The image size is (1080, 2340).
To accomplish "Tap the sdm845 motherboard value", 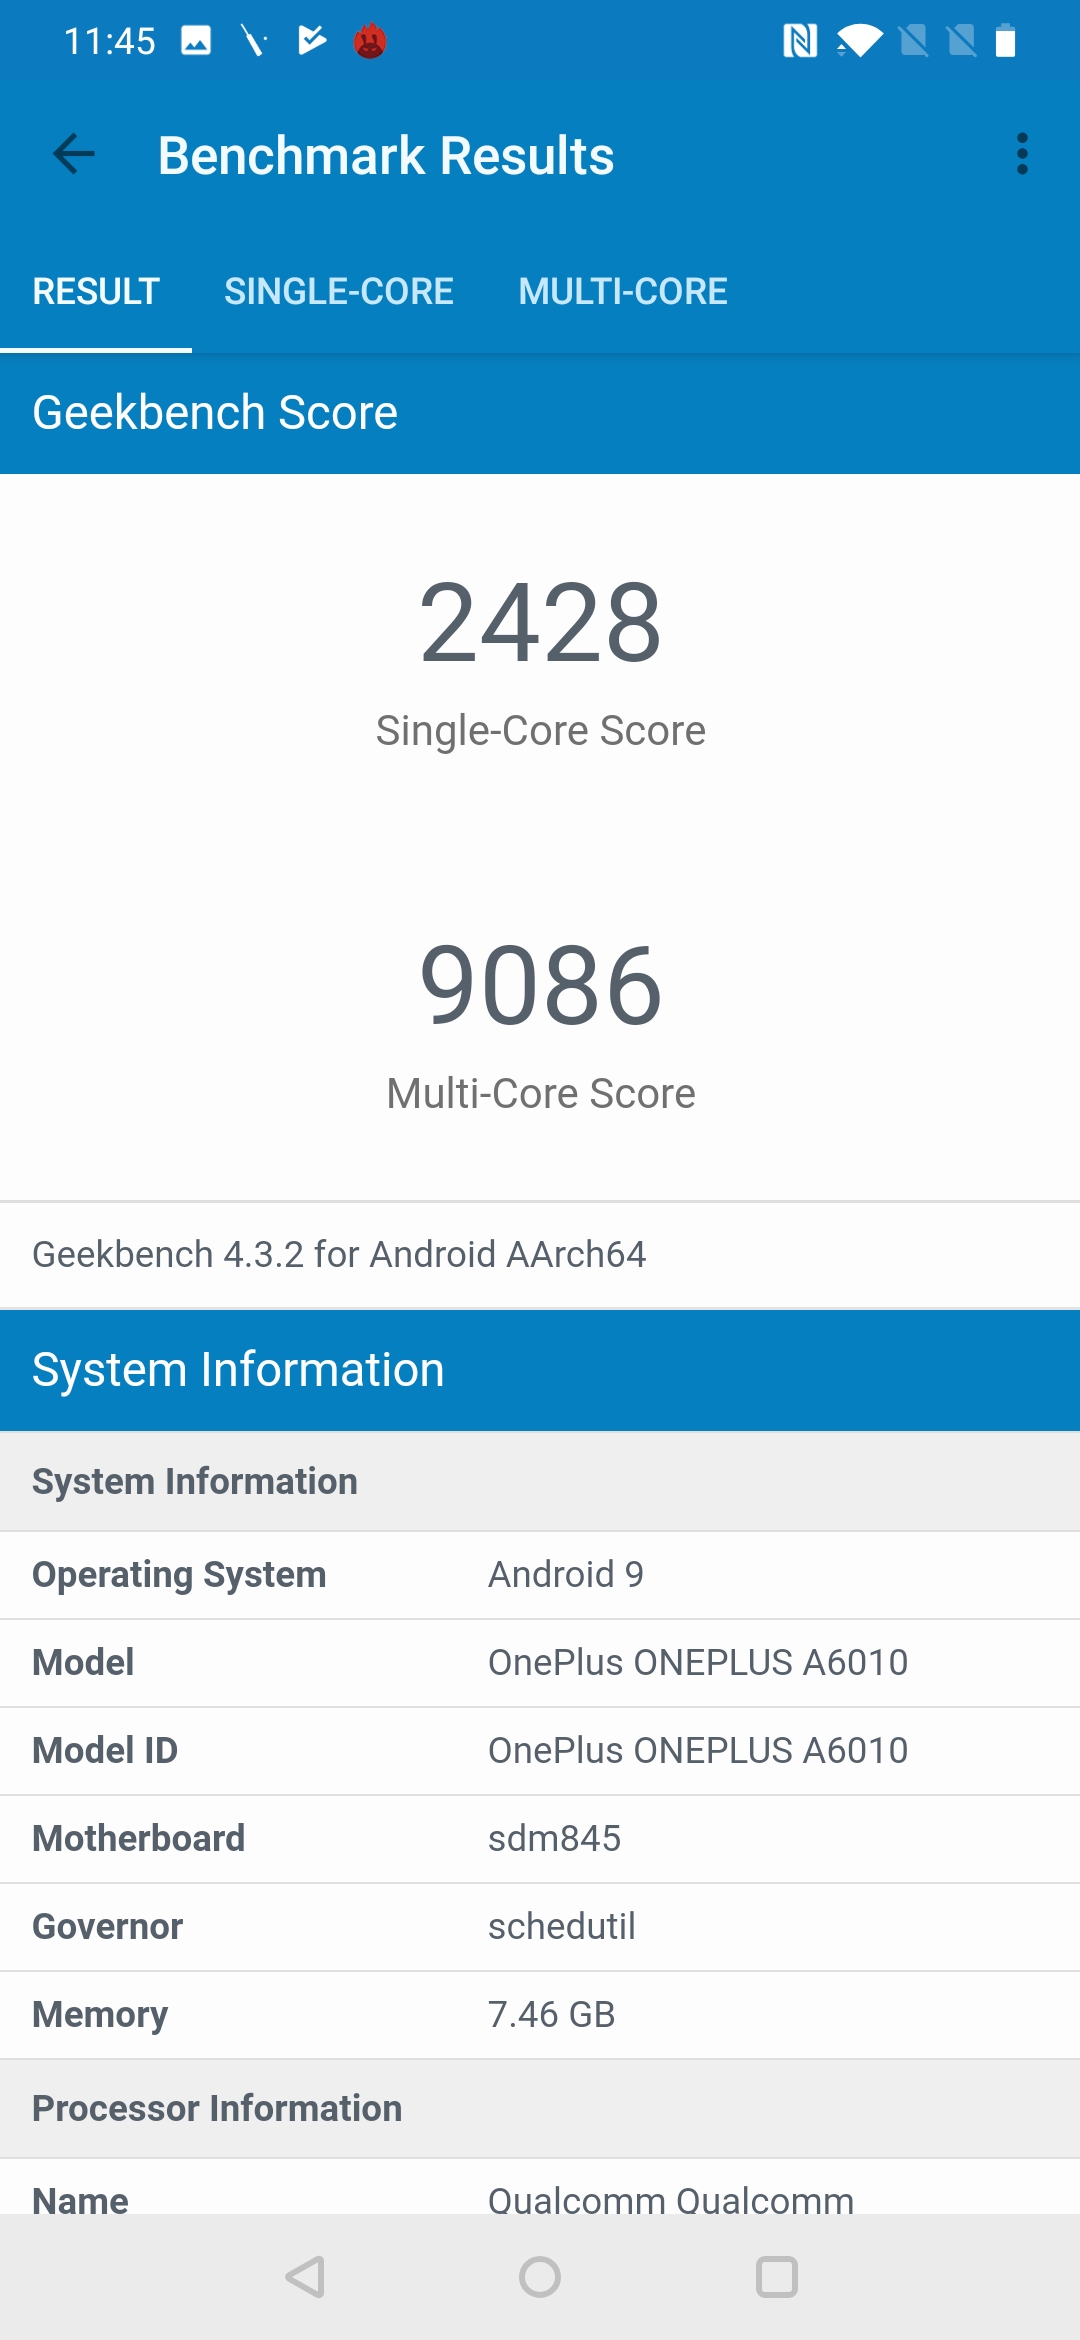I will [x=555, y=1839].
